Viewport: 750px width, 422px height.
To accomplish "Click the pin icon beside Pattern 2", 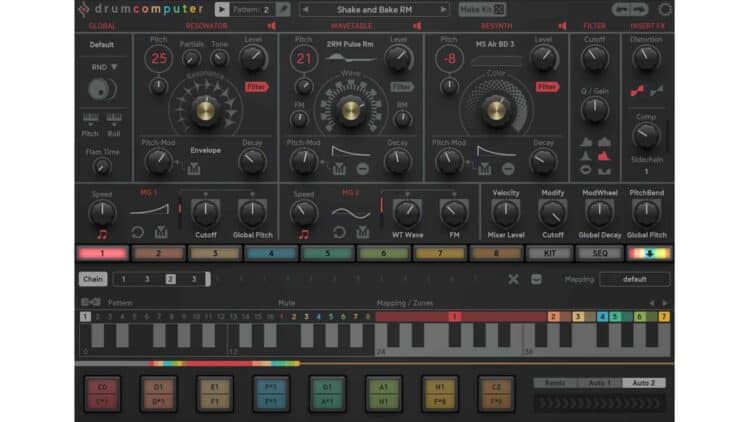I will coord(283,10).
